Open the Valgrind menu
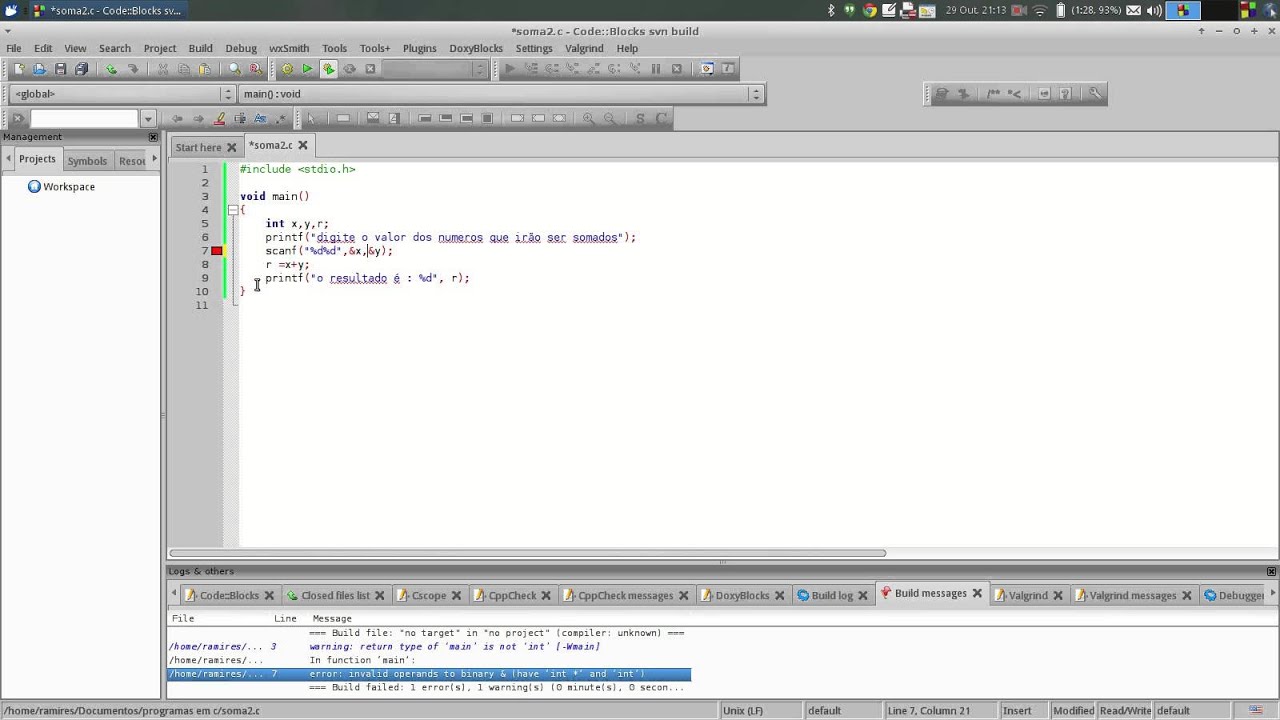Screen dimensions: 1280x720 click(x=584, y=48)
